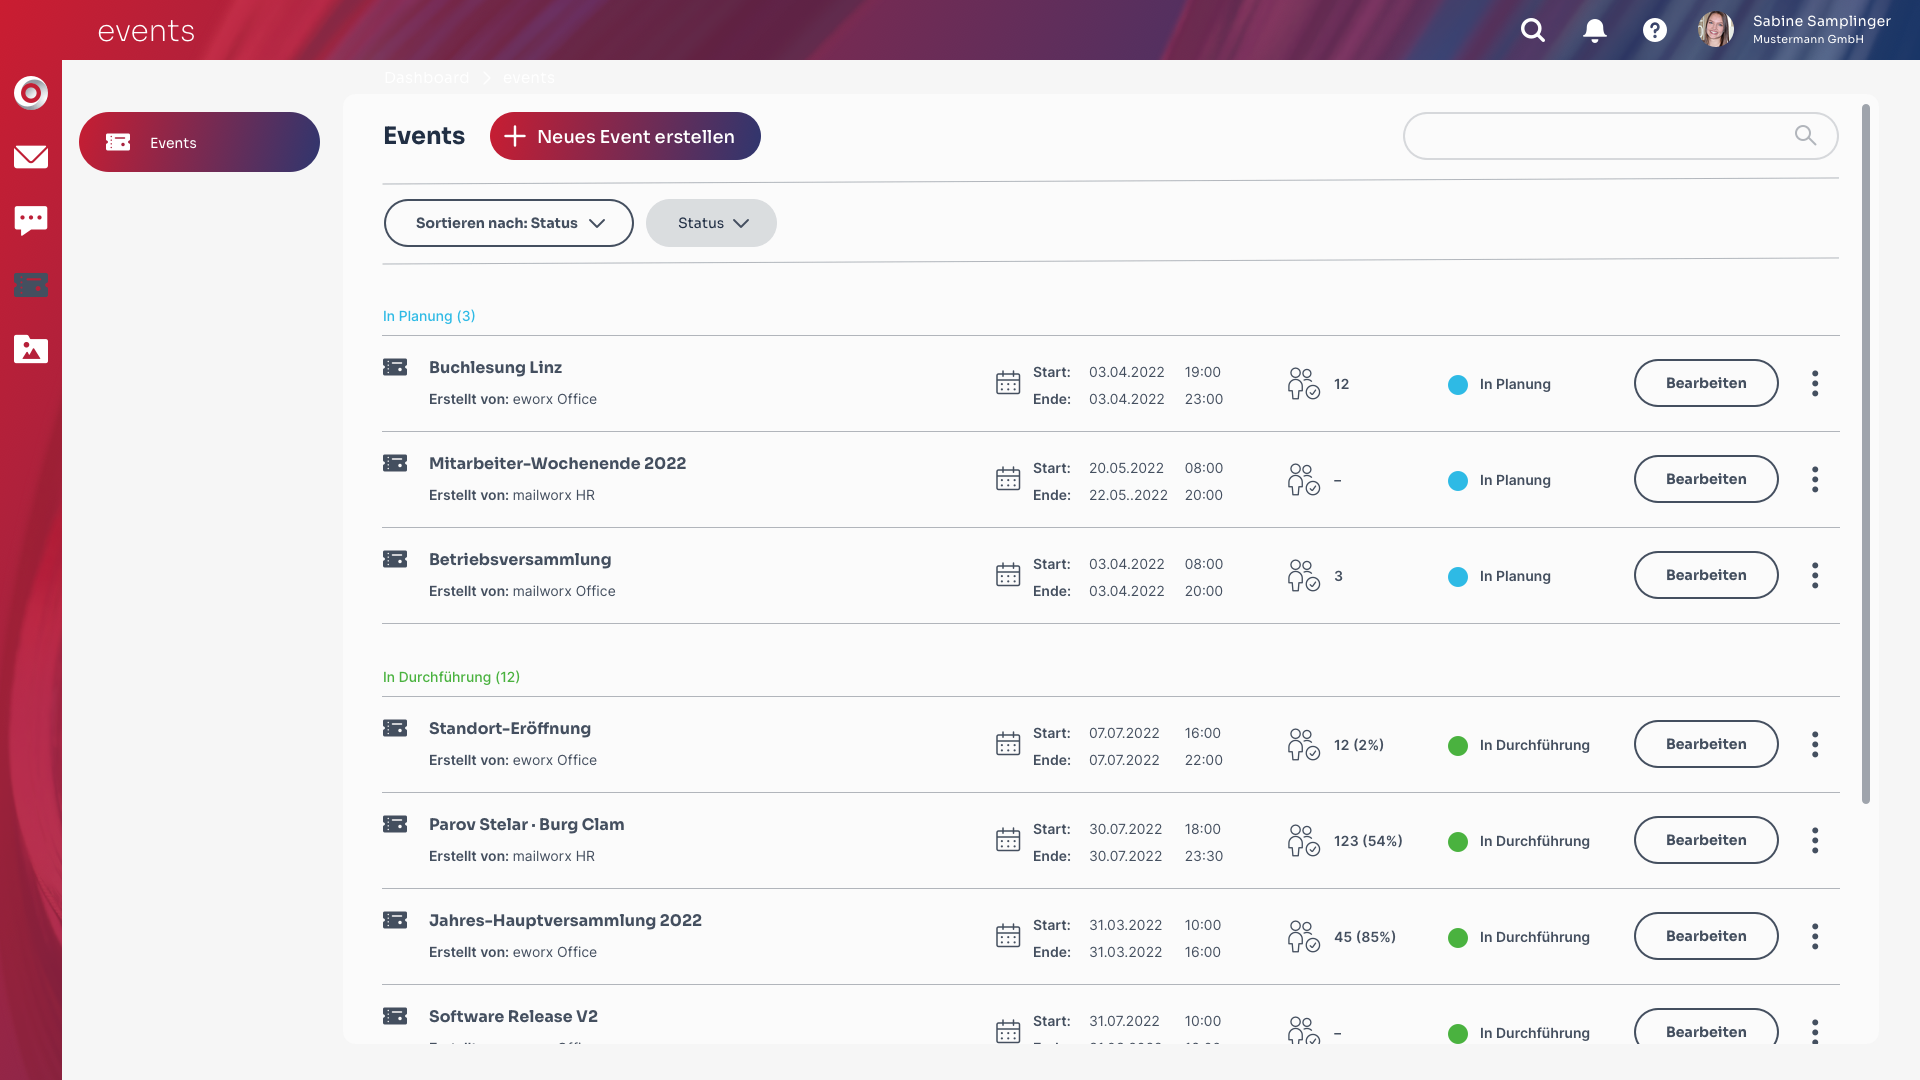Click Bearbeiten for Mitarbeiter-Wochenende 2022

tap(1706, 479)
